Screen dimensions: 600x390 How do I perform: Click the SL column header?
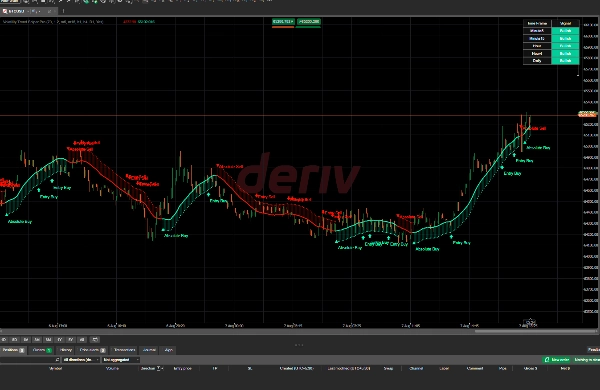coord(249,368)
